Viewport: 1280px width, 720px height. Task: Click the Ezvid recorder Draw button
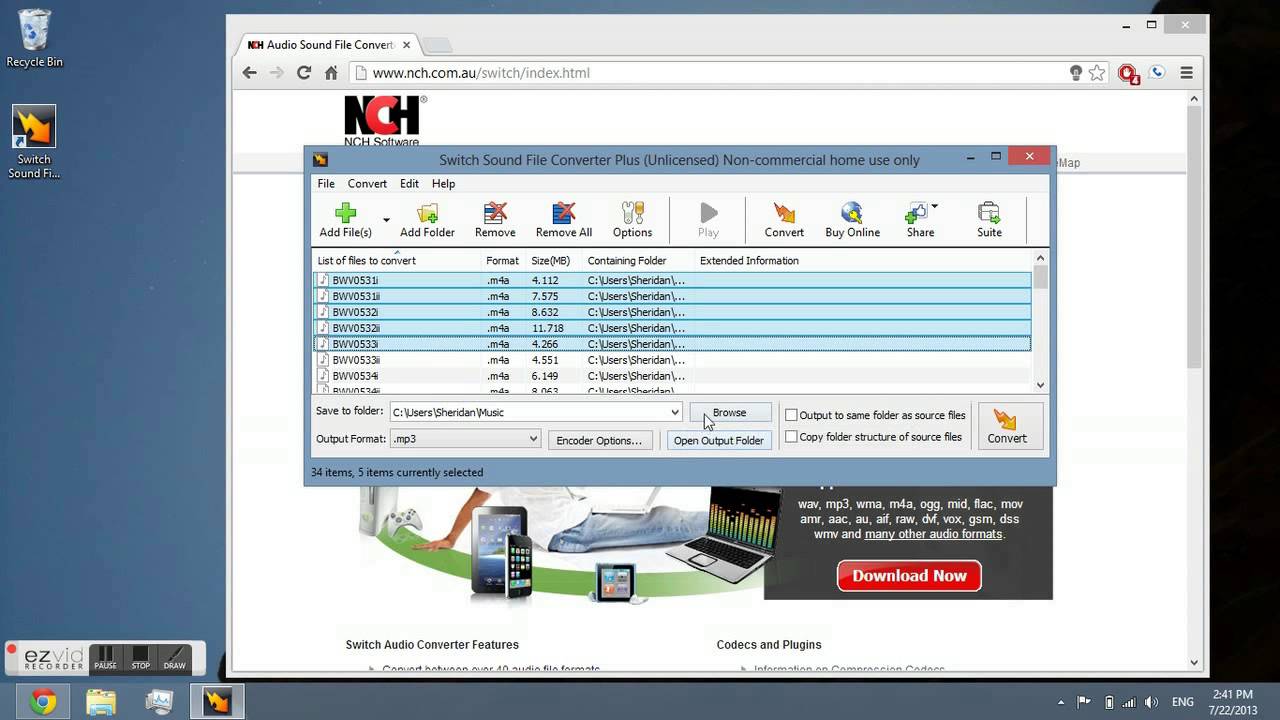174,658
